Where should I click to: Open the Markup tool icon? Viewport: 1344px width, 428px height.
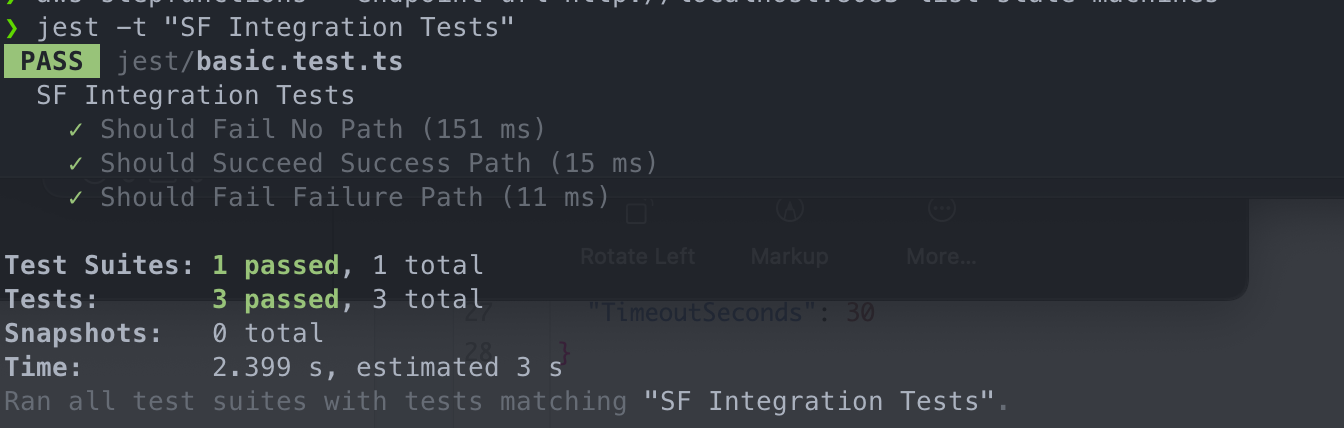790,209
